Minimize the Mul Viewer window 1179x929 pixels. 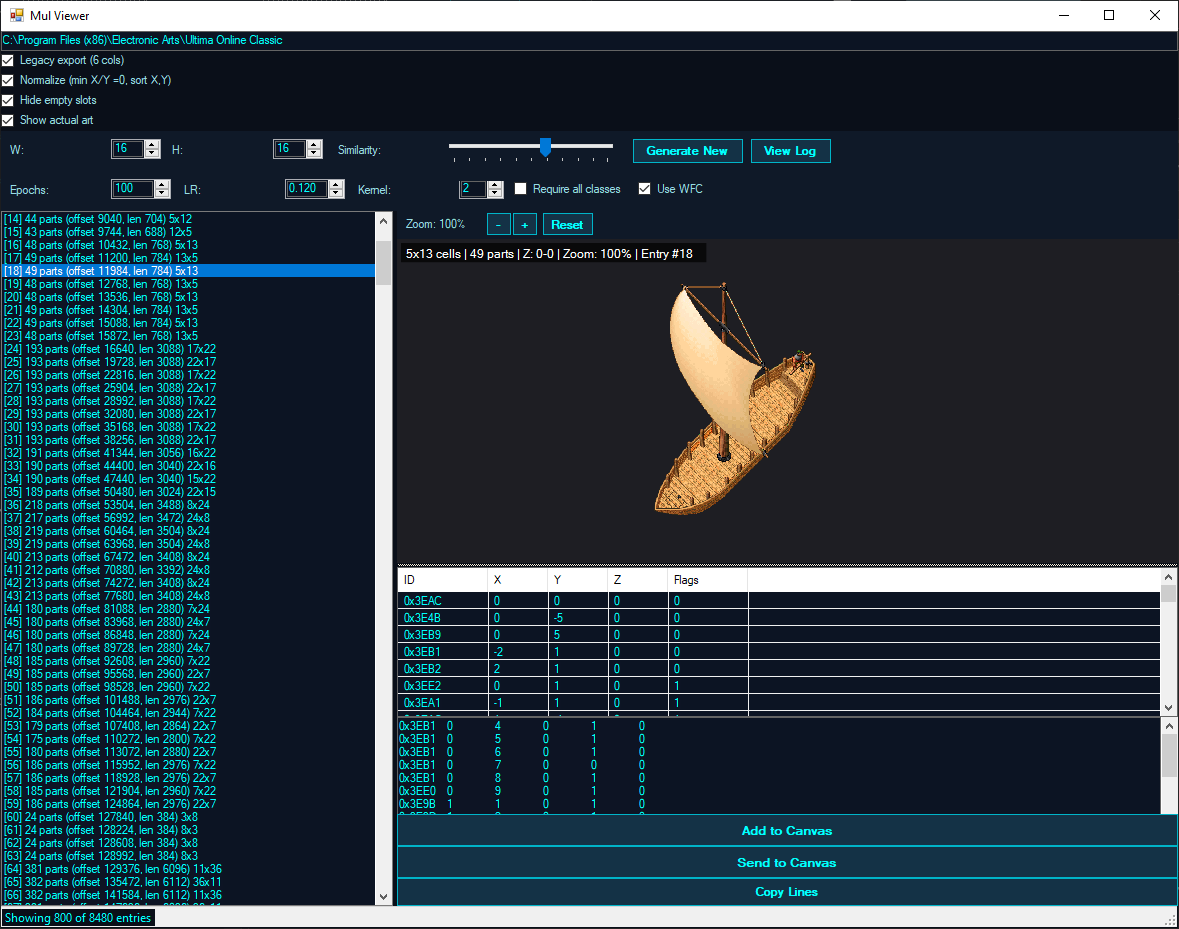point(1064,15)
